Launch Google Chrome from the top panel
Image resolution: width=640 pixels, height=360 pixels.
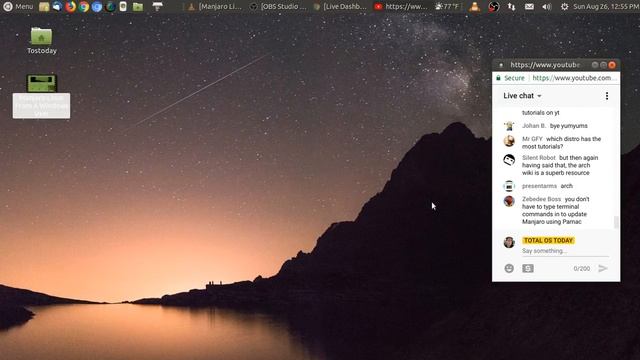click(x=84, y=7)
